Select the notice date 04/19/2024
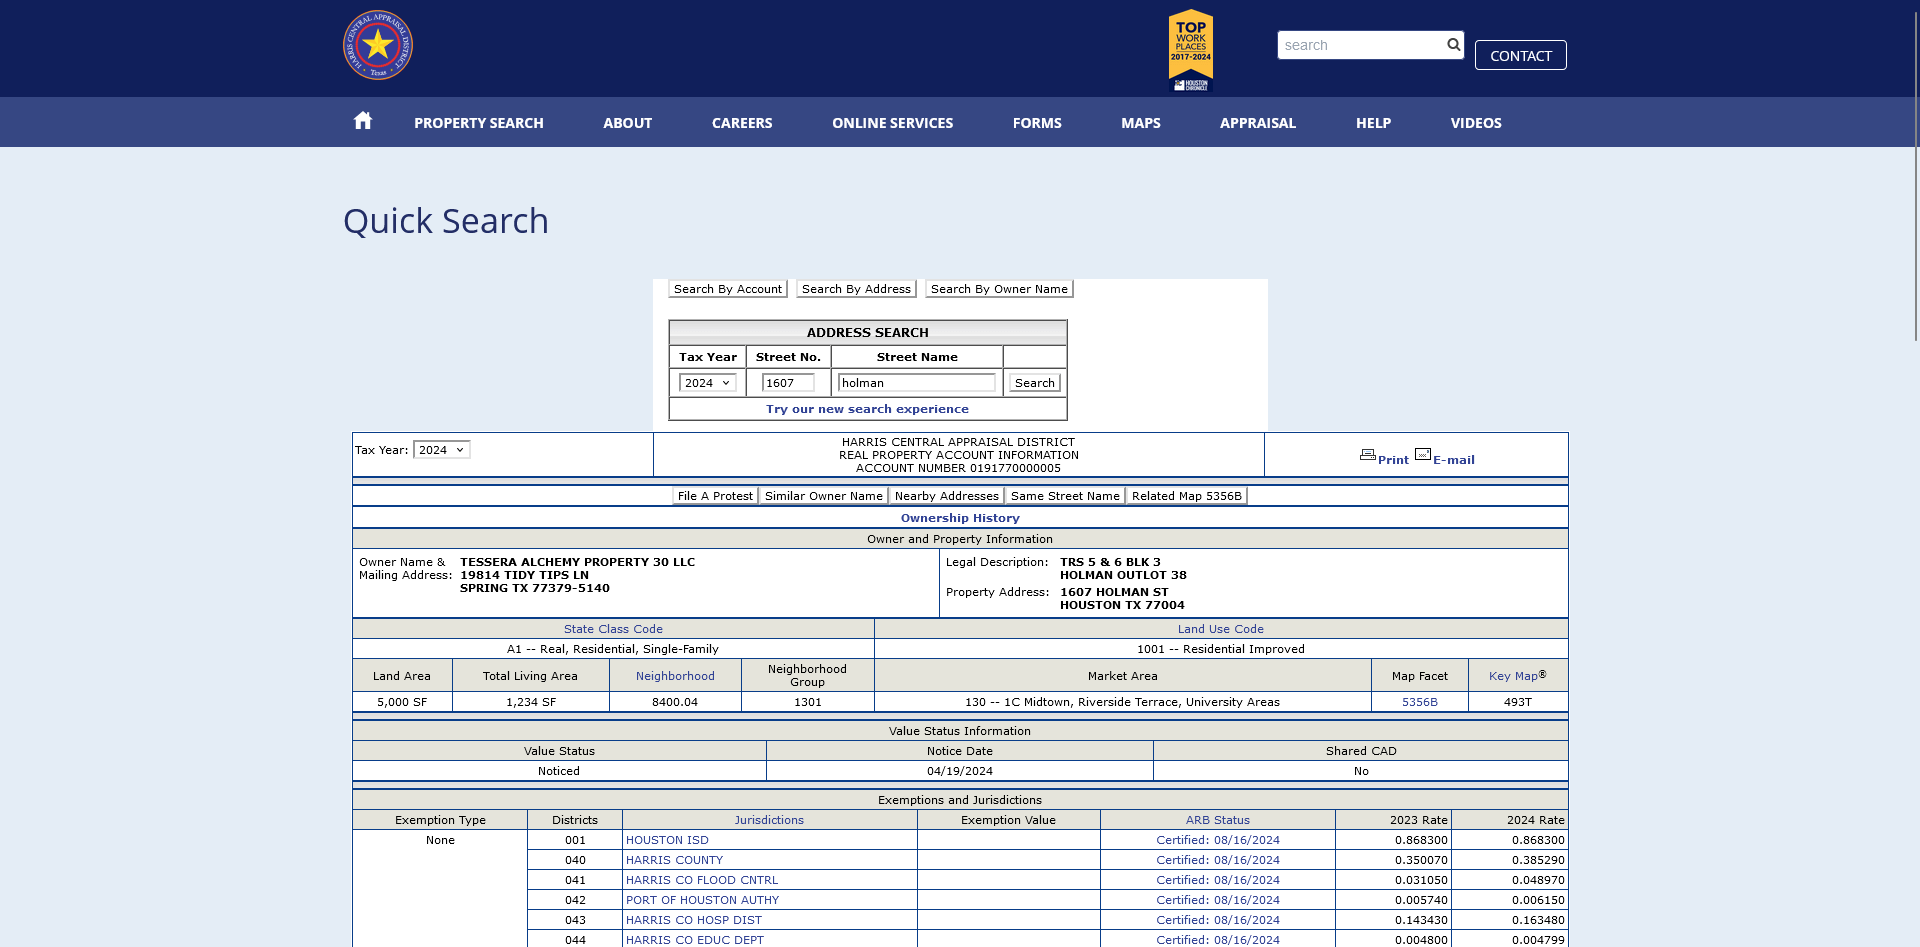This screenshot has width=1920, height=947. [959, 771]
